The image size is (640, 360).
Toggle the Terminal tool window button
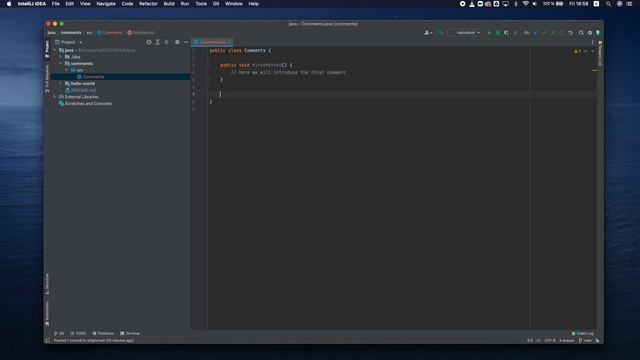pos(130,333)
